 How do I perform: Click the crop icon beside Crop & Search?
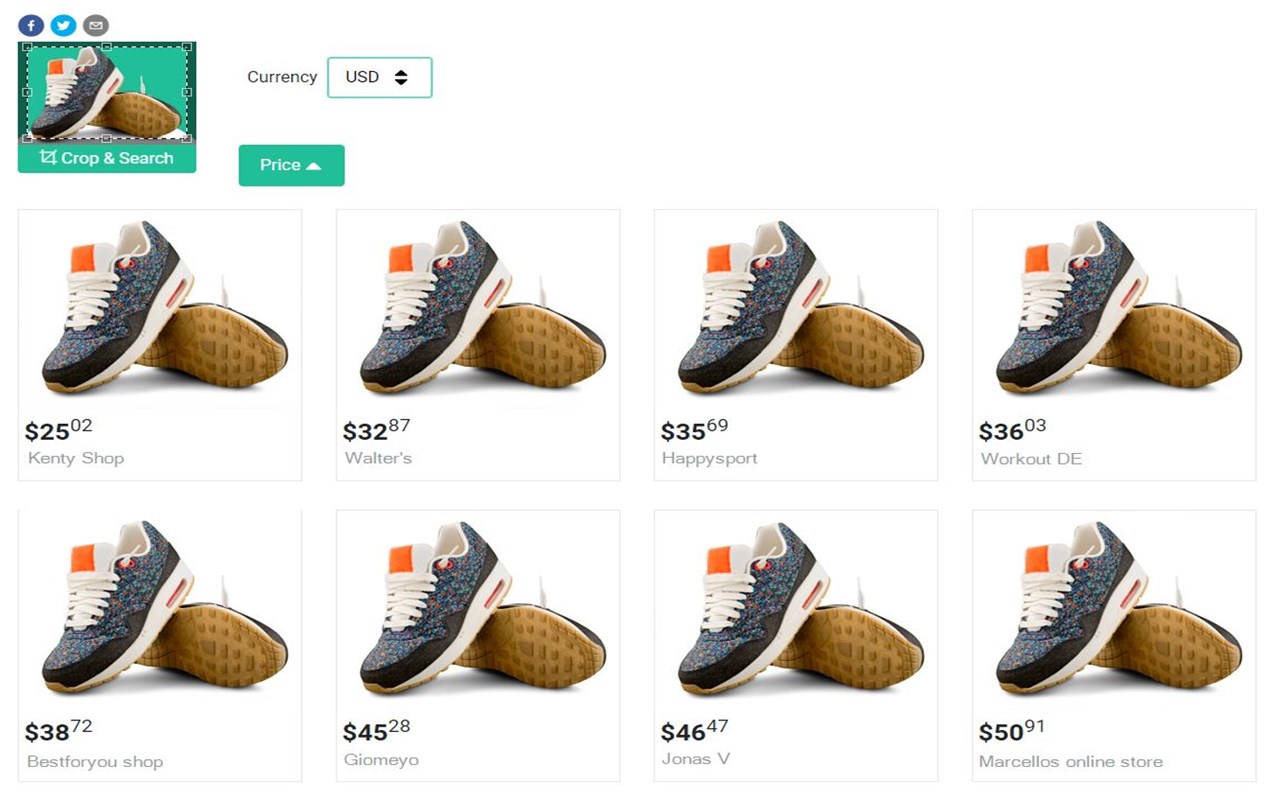pyautogui.click(x=48, y=158)
